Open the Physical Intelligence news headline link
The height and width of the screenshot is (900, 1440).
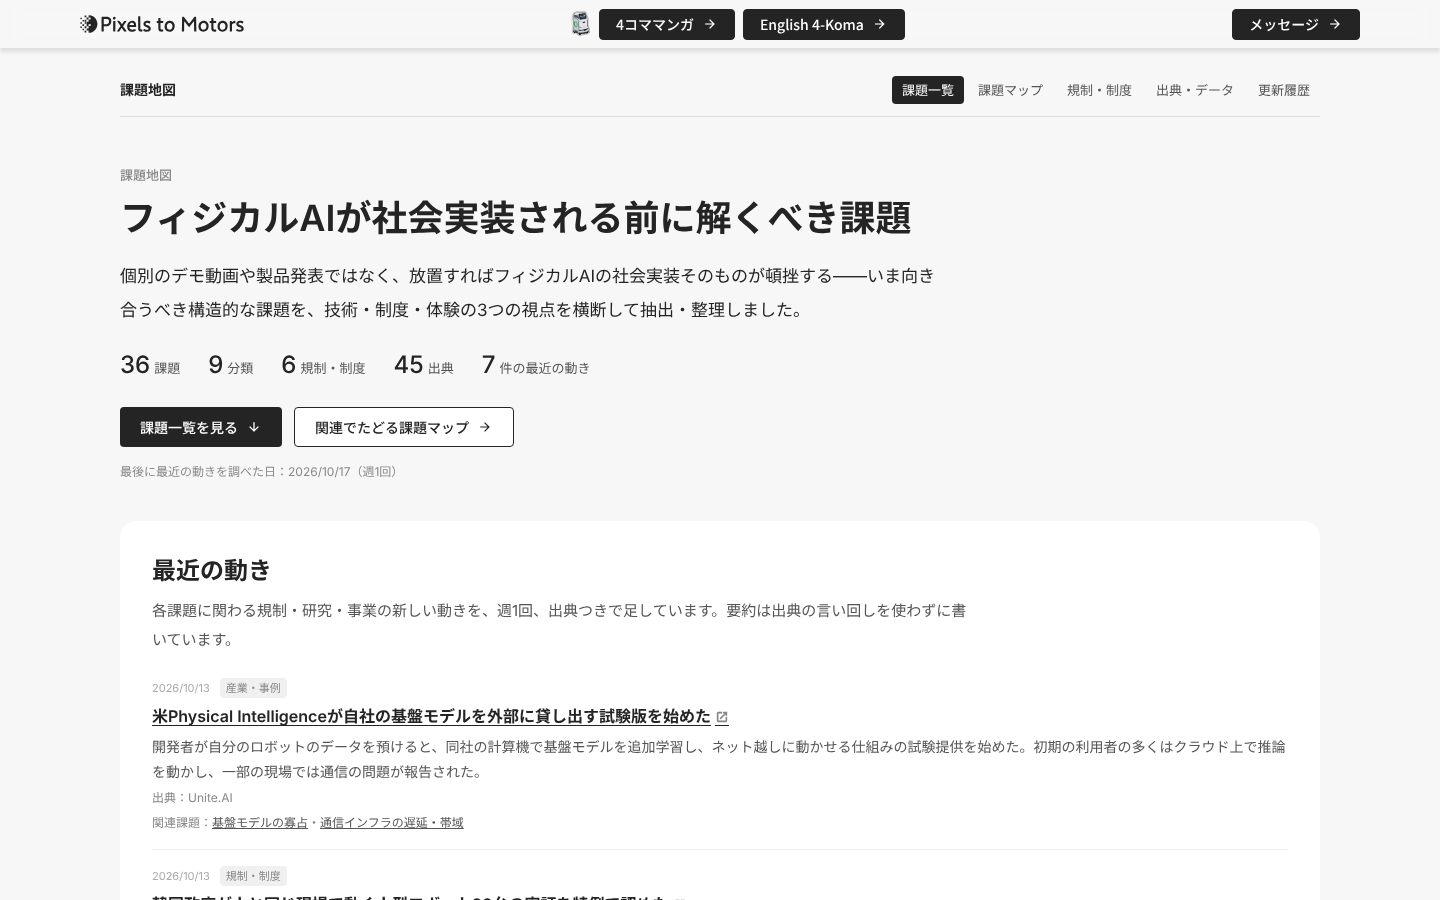431,716
